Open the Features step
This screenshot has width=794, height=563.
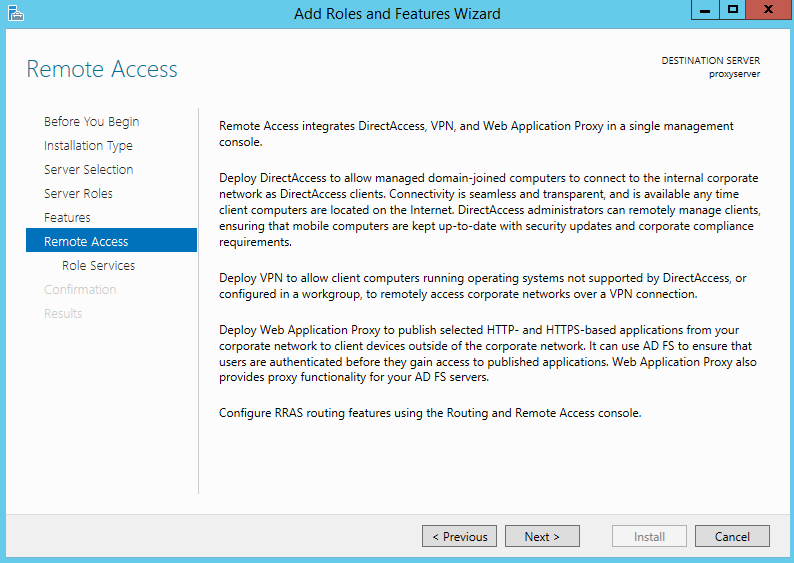point(67,218)
